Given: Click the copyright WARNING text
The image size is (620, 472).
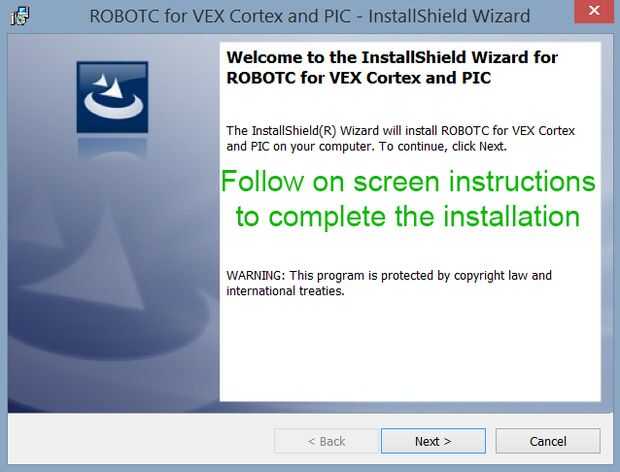Looking at the screenshot, I should pyautogui.click(x=389, y=283).
